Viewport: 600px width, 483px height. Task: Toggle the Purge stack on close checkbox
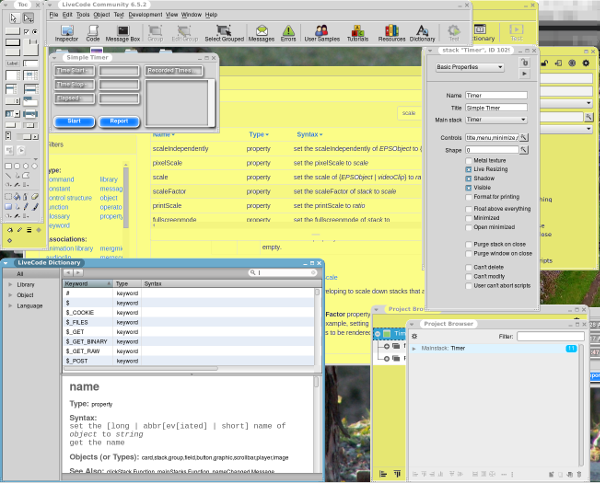pyautogui.click(x=469, y=244)
